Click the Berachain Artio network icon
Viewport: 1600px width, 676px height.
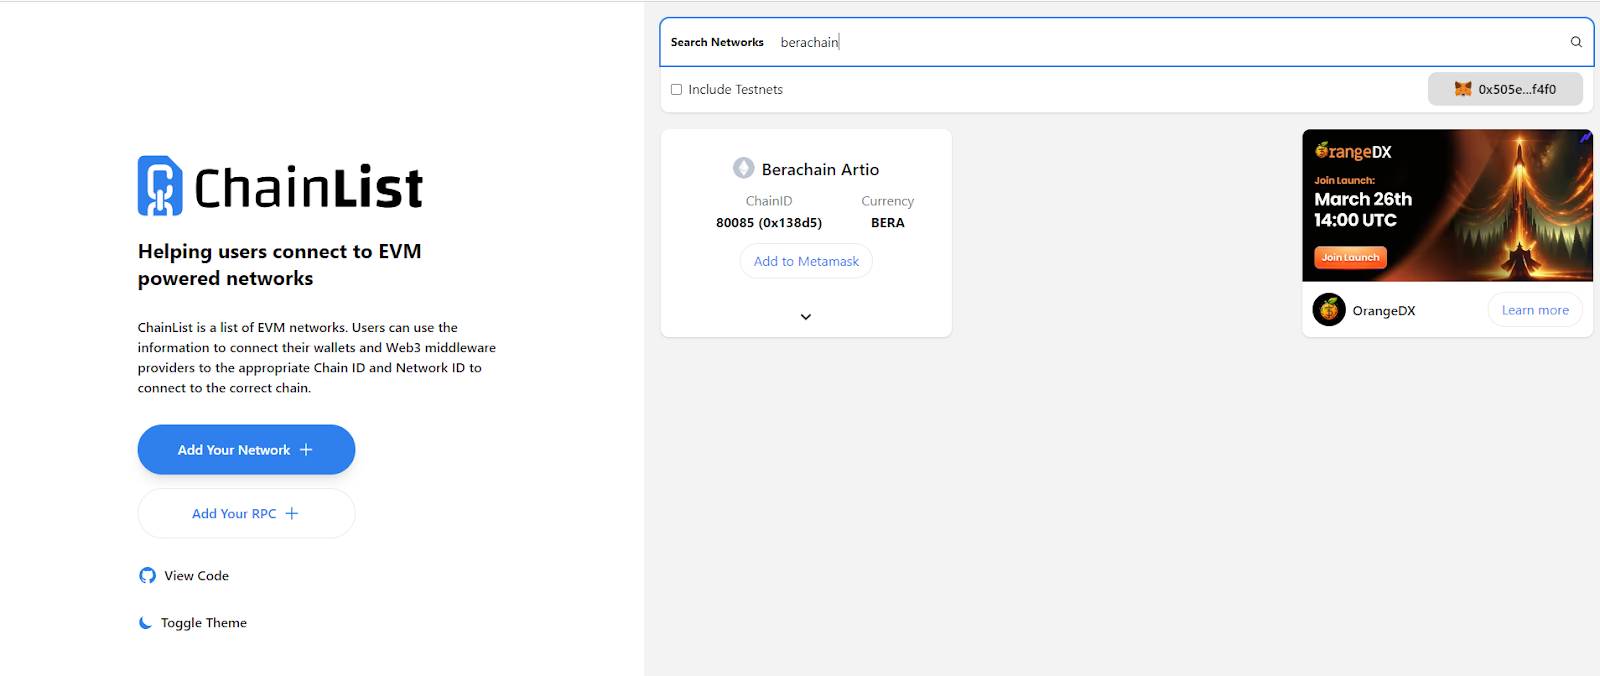pyautogui.click(x=743, y=168)
